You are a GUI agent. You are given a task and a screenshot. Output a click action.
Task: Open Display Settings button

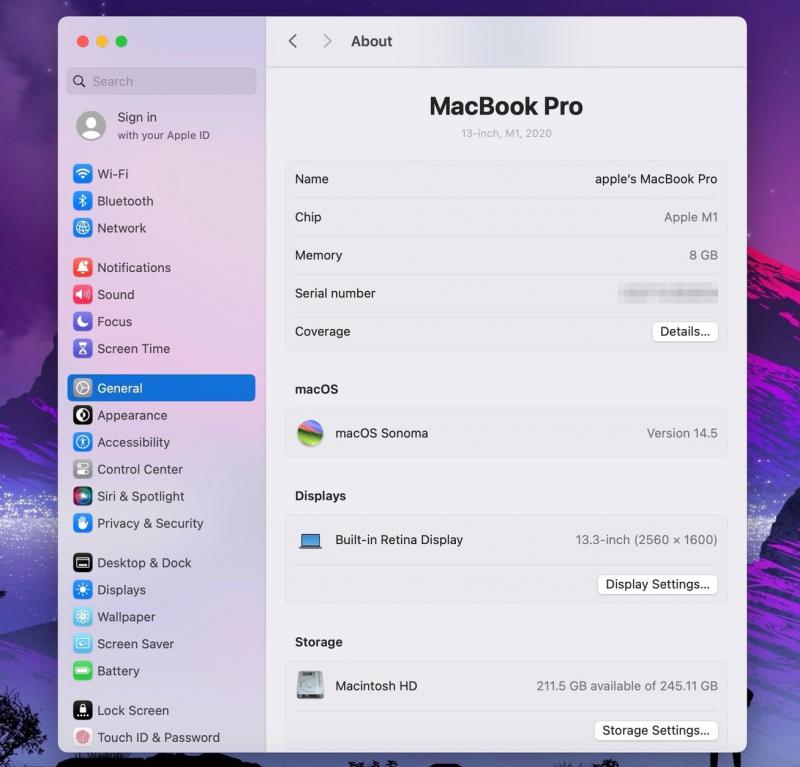657,584
